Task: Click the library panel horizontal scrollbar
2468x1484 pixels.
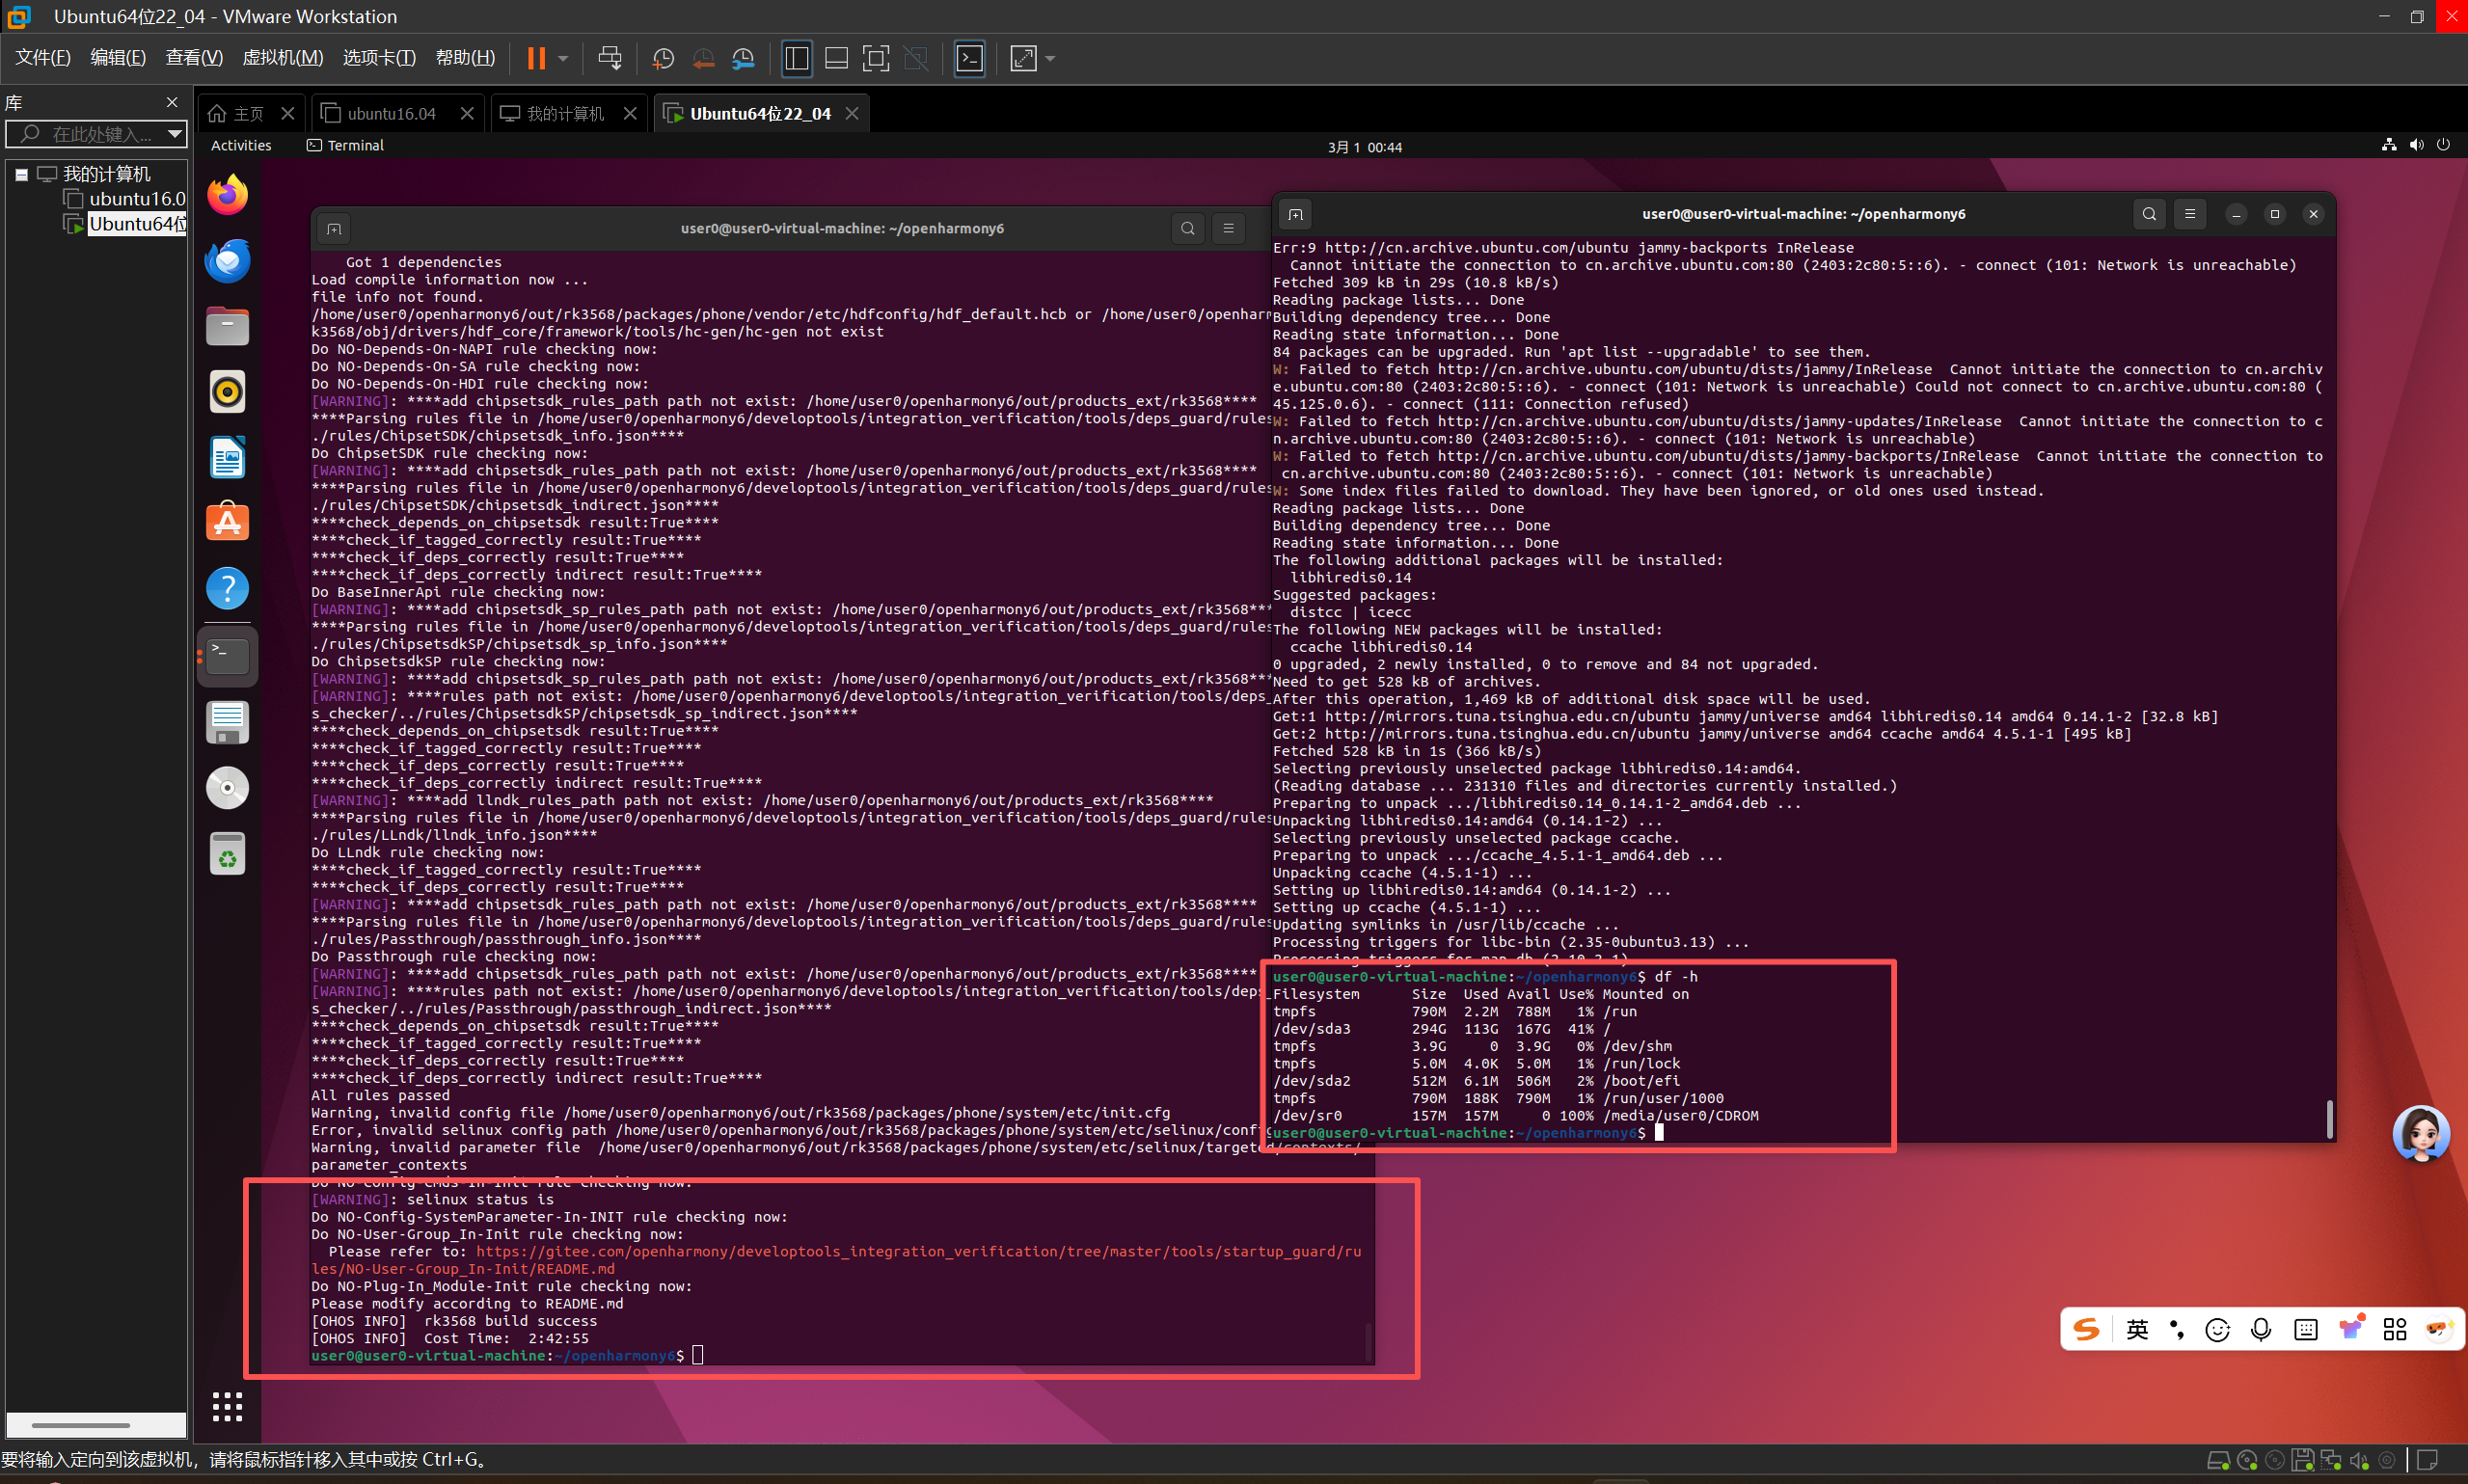Action: click(x=80, y=1424)
